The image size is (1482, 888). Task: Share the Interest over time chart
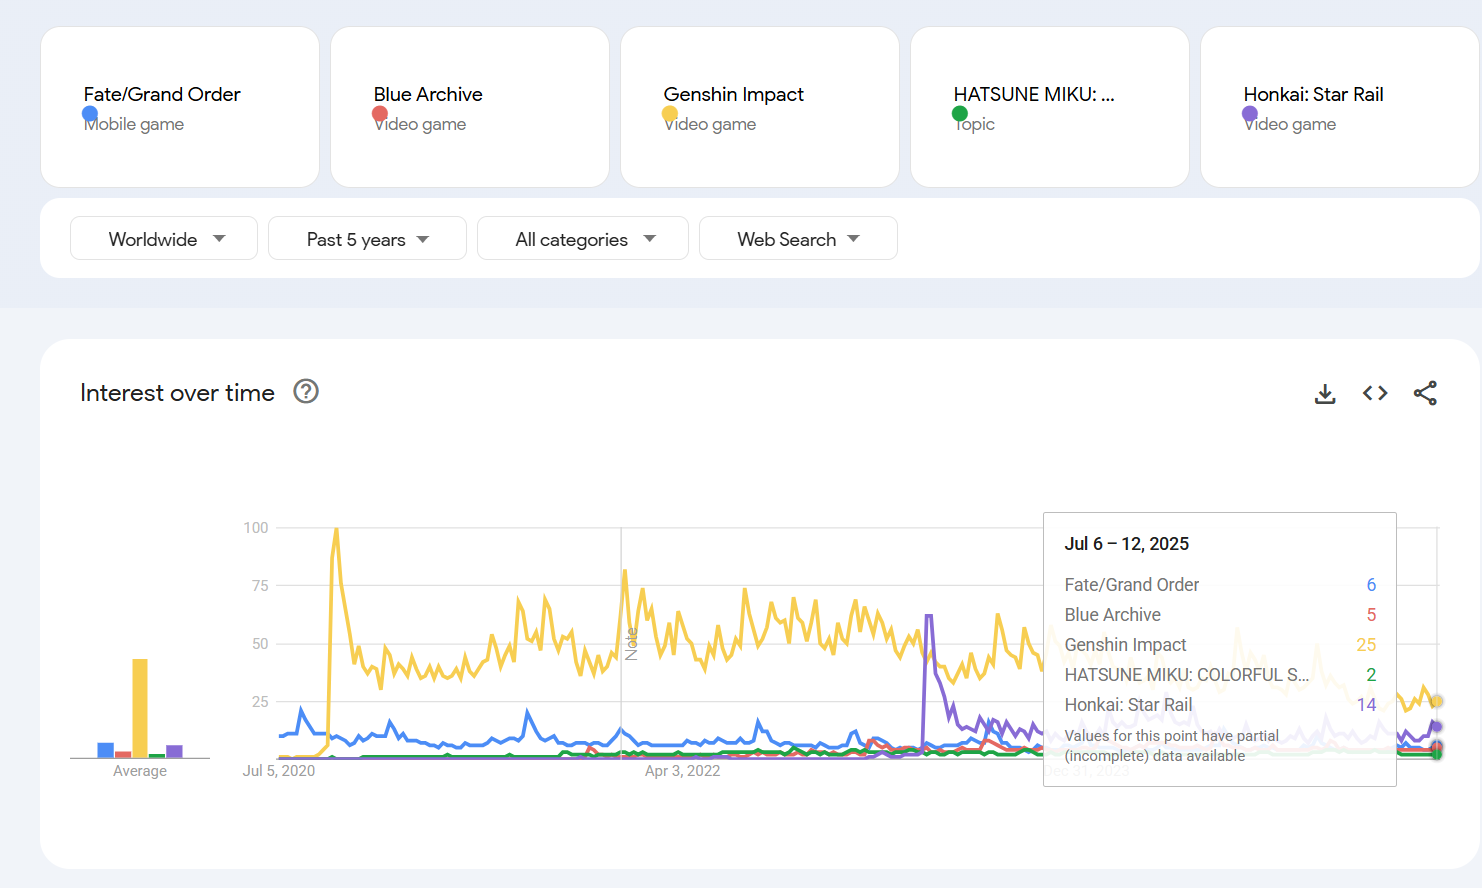(1425, 393)
